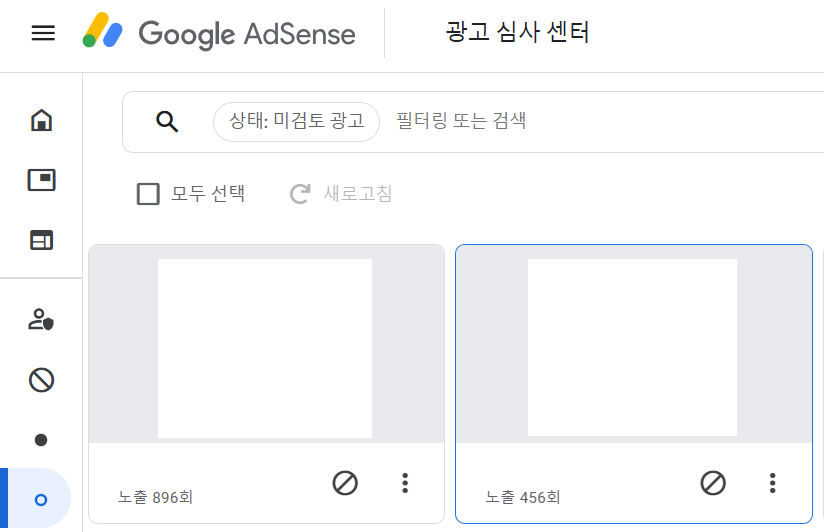Block the ad with 노출 896회
Screen dimensions: 824x532
click(x=345, y=483)
